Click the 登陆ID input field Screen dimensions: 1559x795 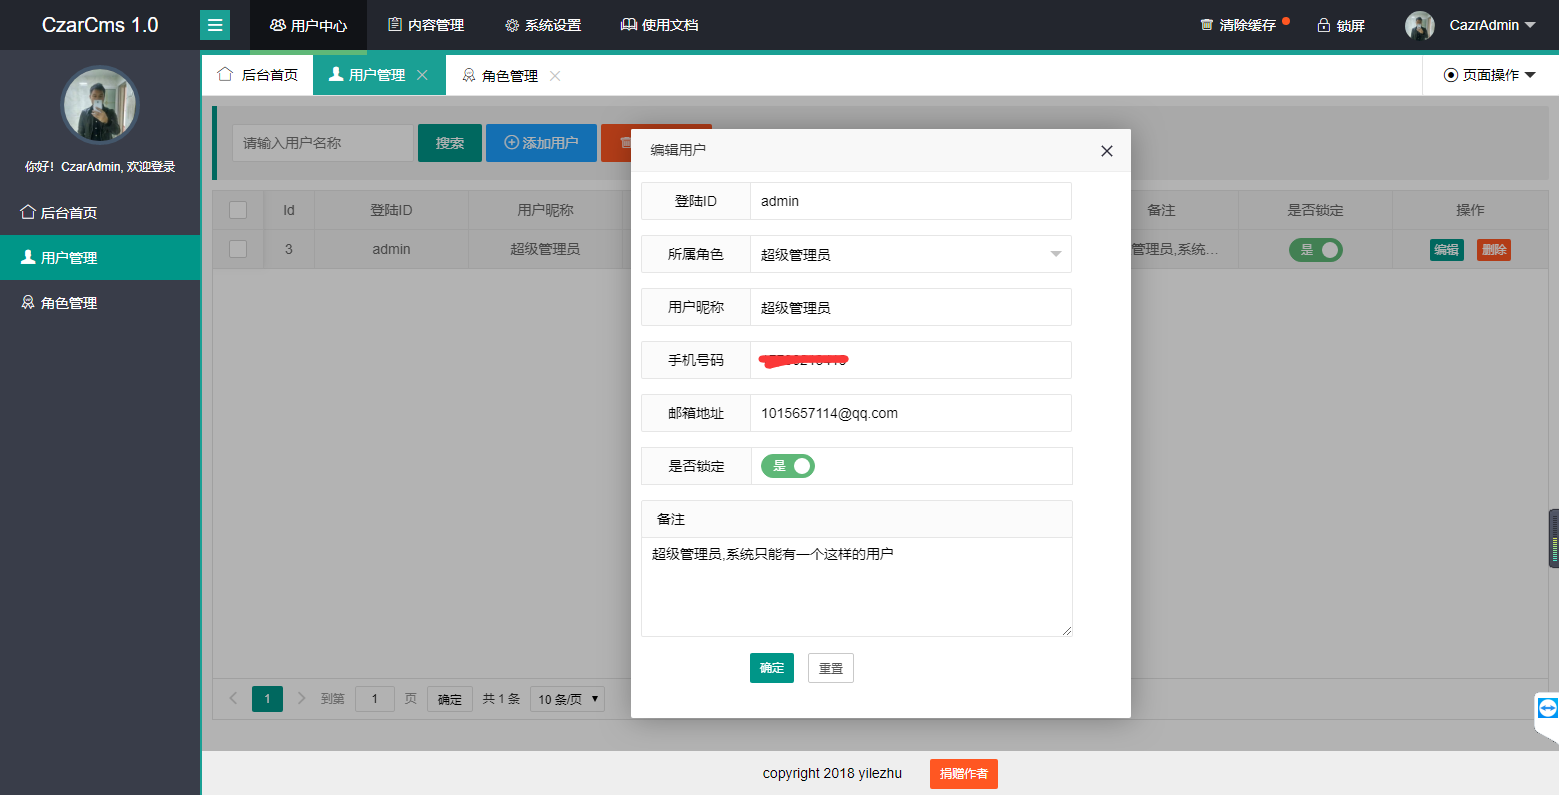(911, 201)
